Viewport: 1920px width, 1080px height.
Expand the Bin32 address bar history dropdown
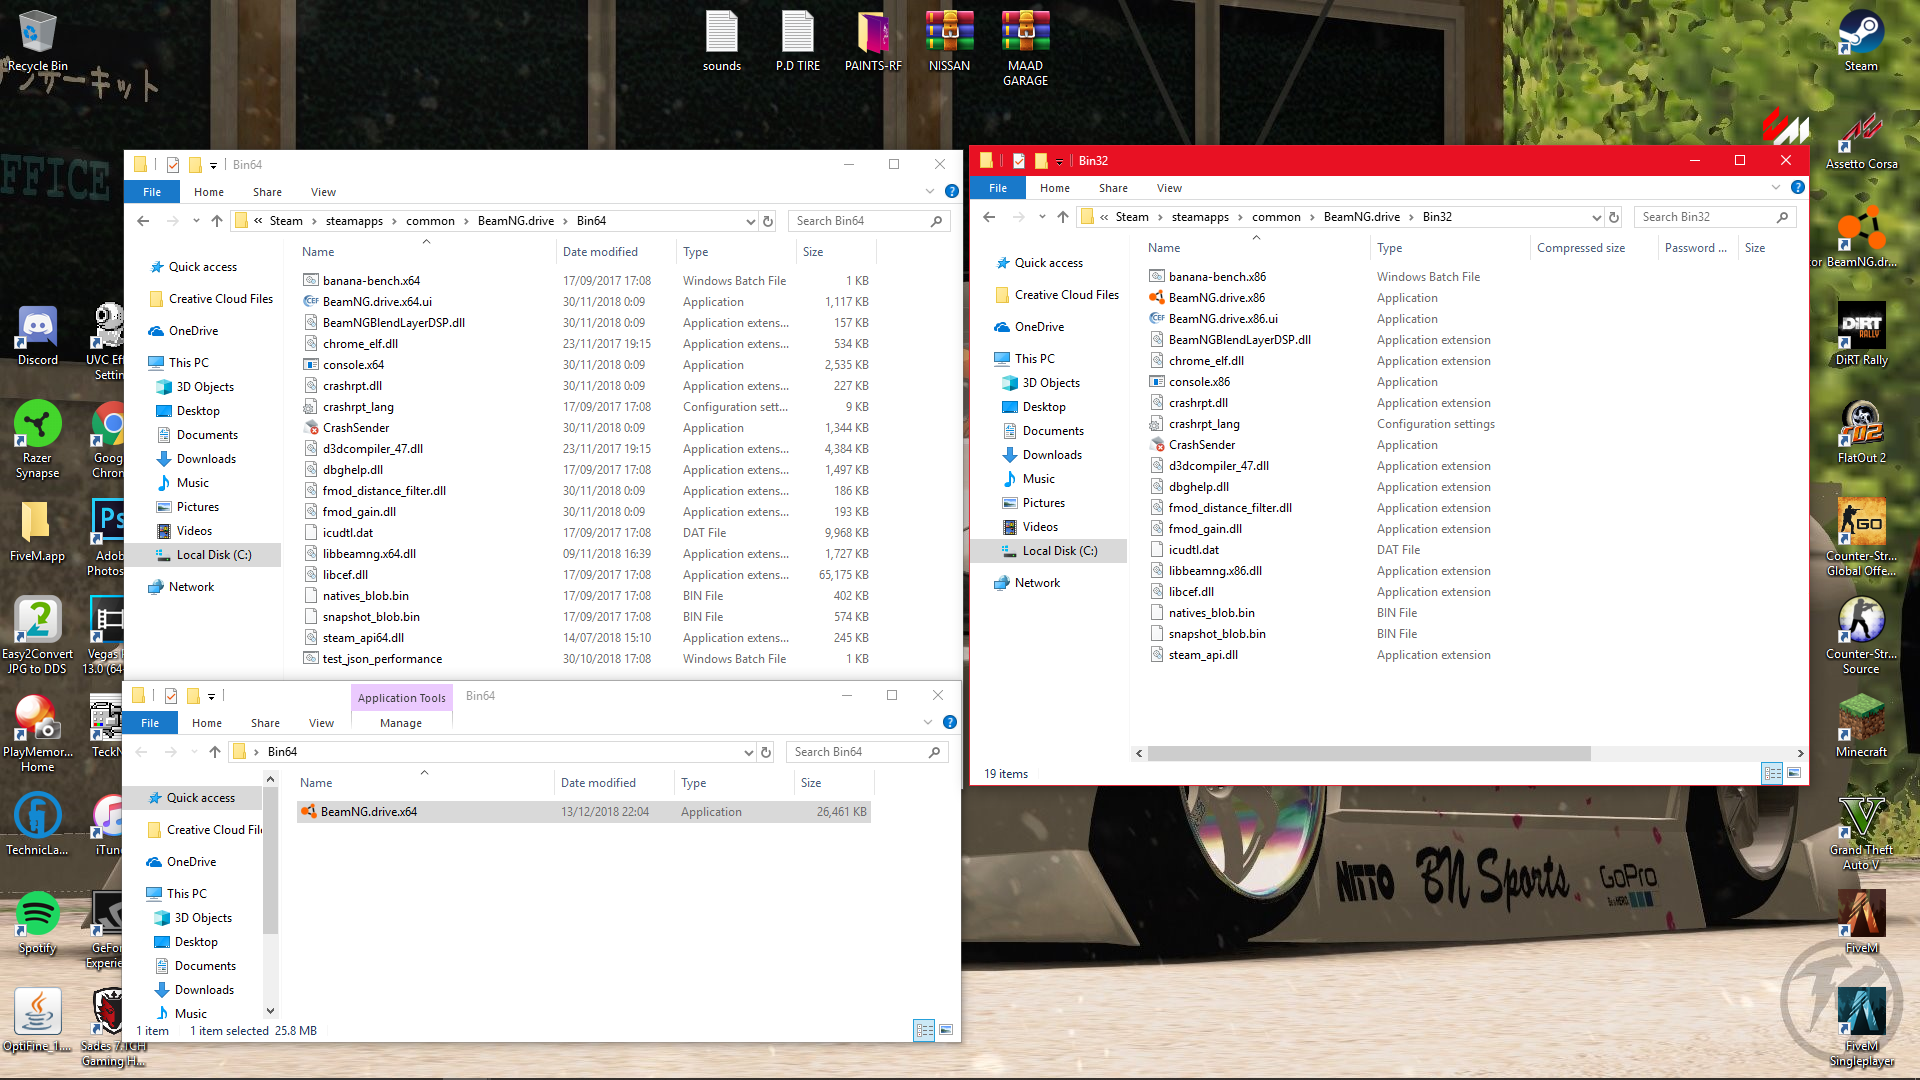coord(1596,217)
